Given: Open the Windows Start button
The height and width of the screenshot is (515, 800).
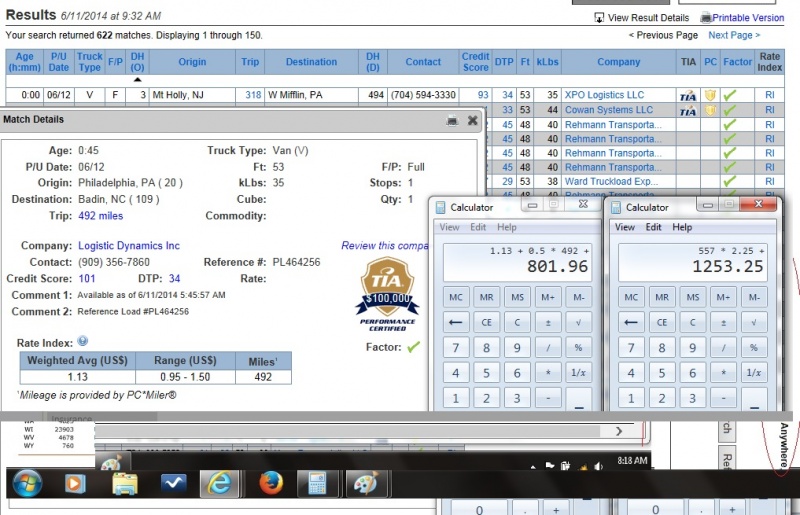Looking at the screenshot, I should click(x=27, y=483).
